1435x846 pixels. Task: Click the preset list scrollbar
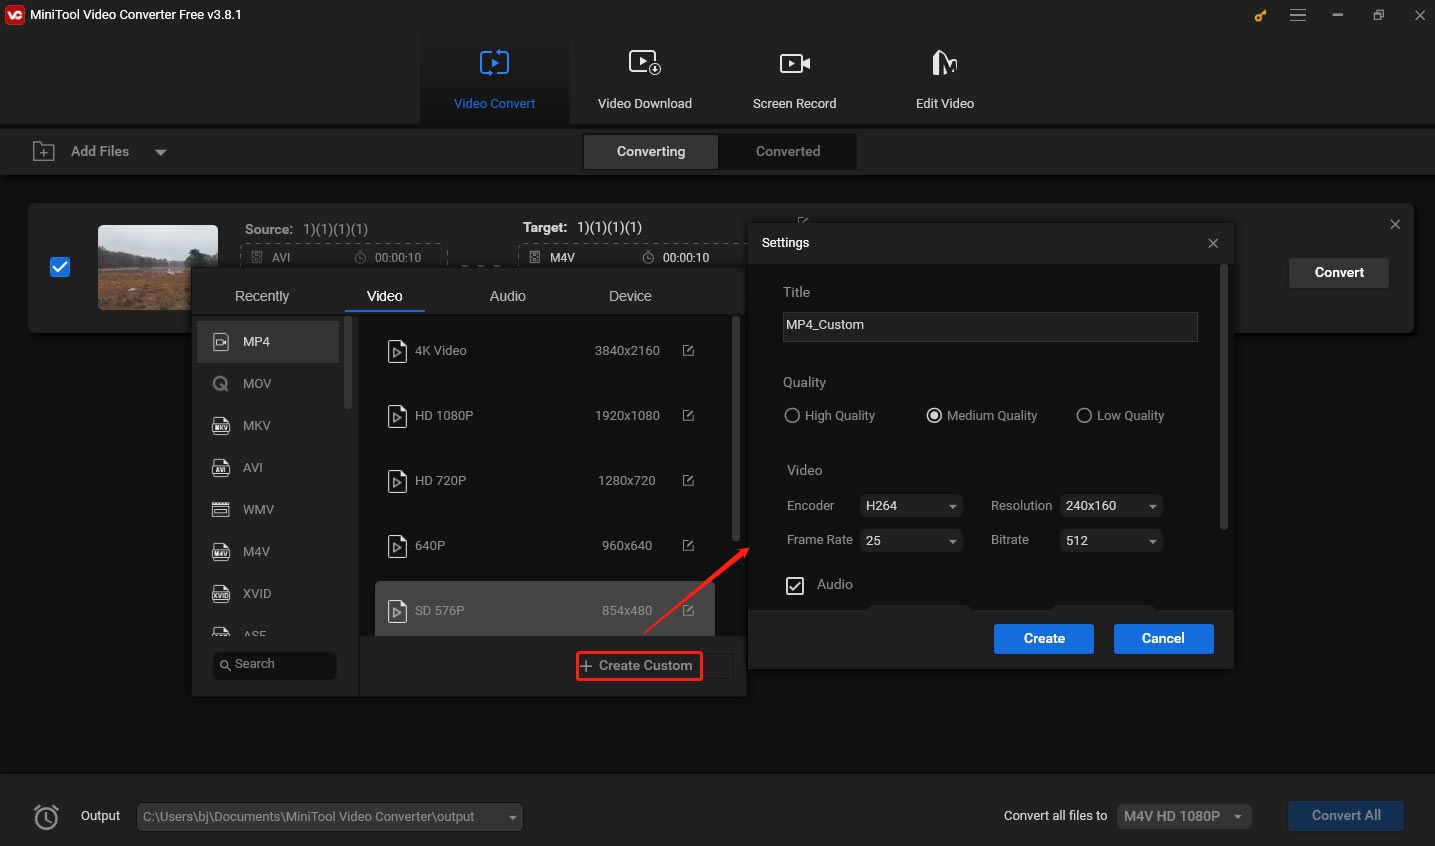pyautogui.click(x=736, y=428)
